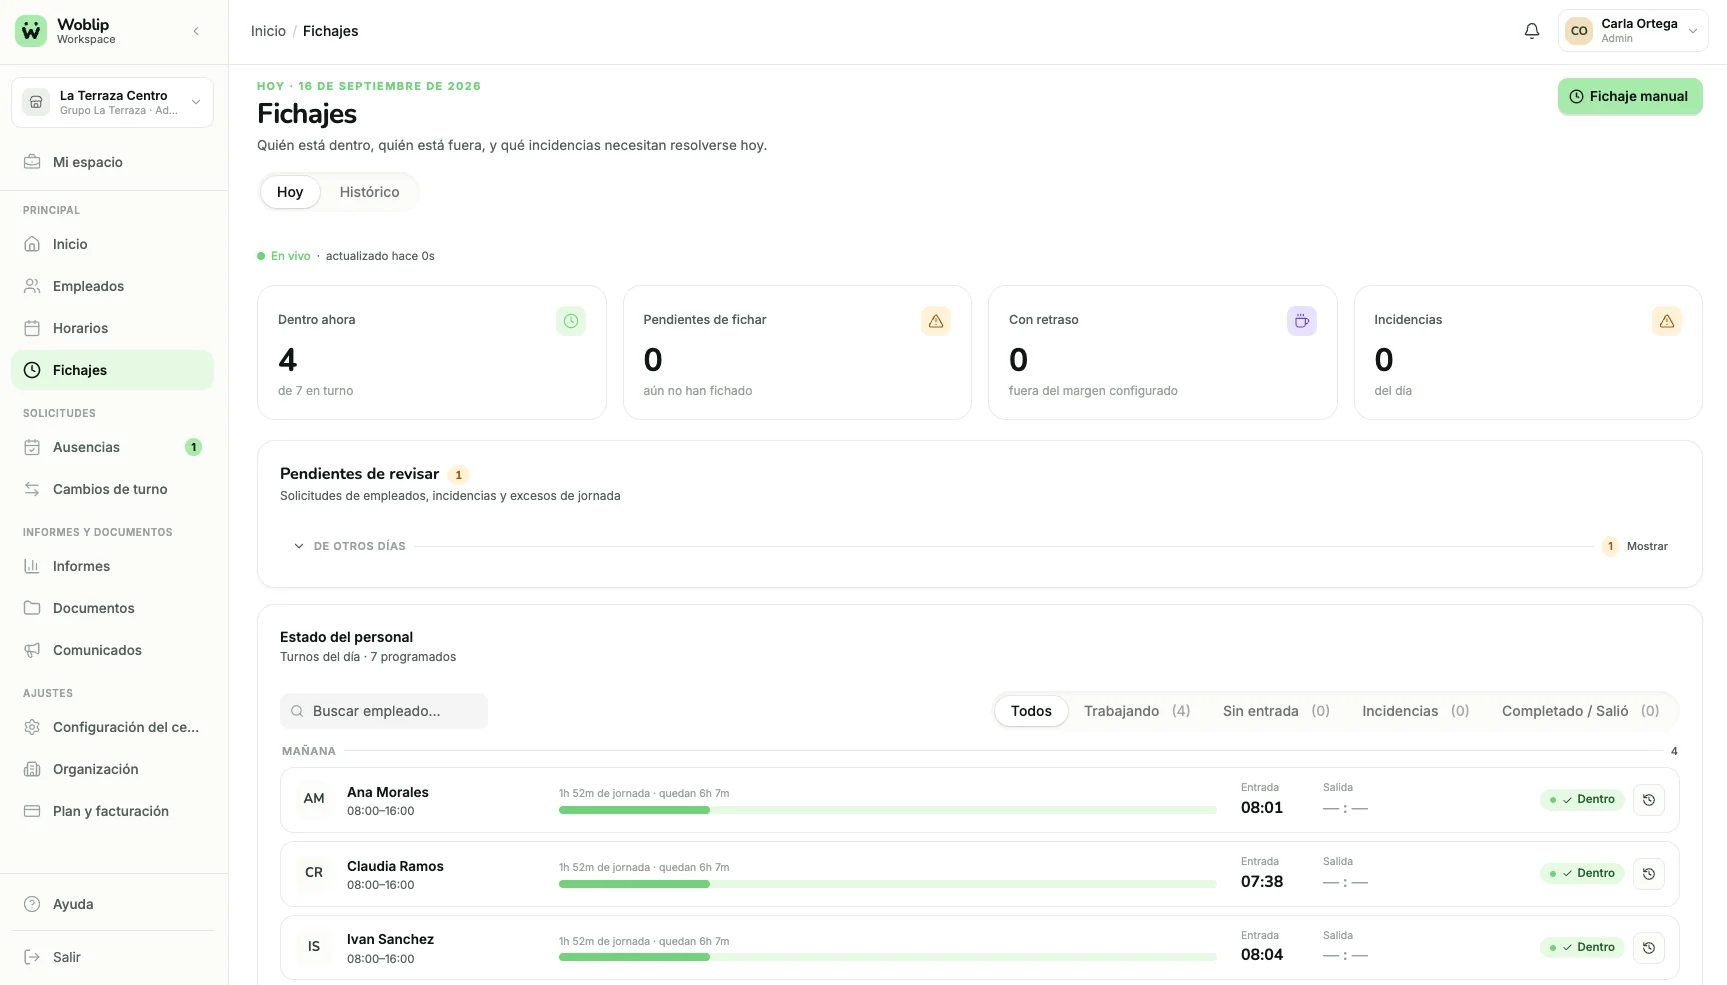Filter by Completado / Salió (0)
The image size is (1727, 985).
[1580, 711]
